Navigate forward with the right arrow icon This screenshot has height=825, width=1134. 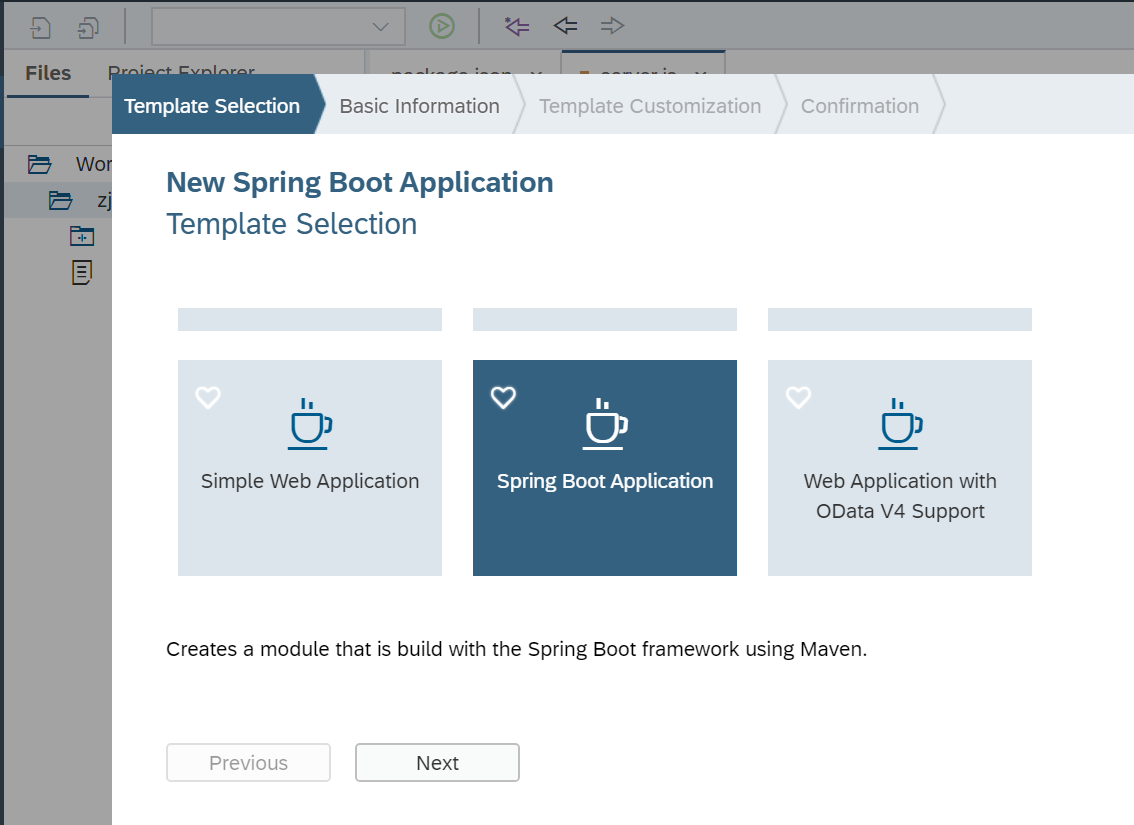coord(612,26)
